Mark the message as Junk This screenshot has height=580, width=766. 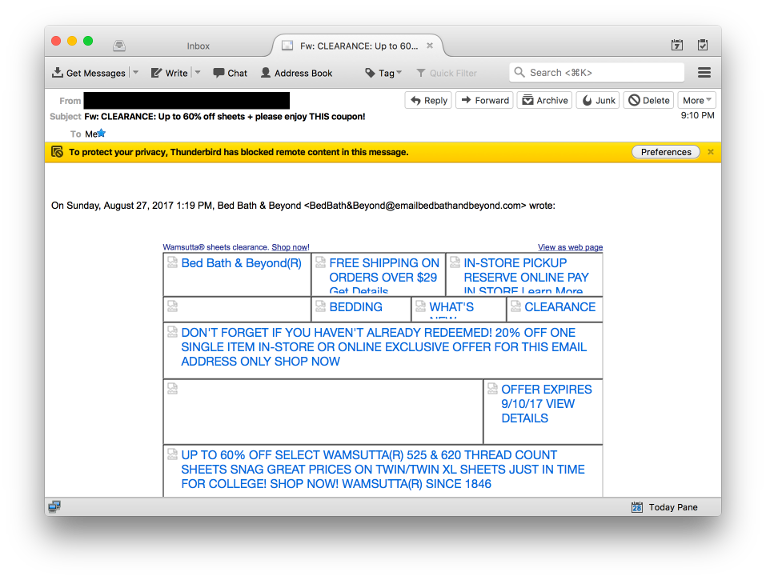(598, 100)
